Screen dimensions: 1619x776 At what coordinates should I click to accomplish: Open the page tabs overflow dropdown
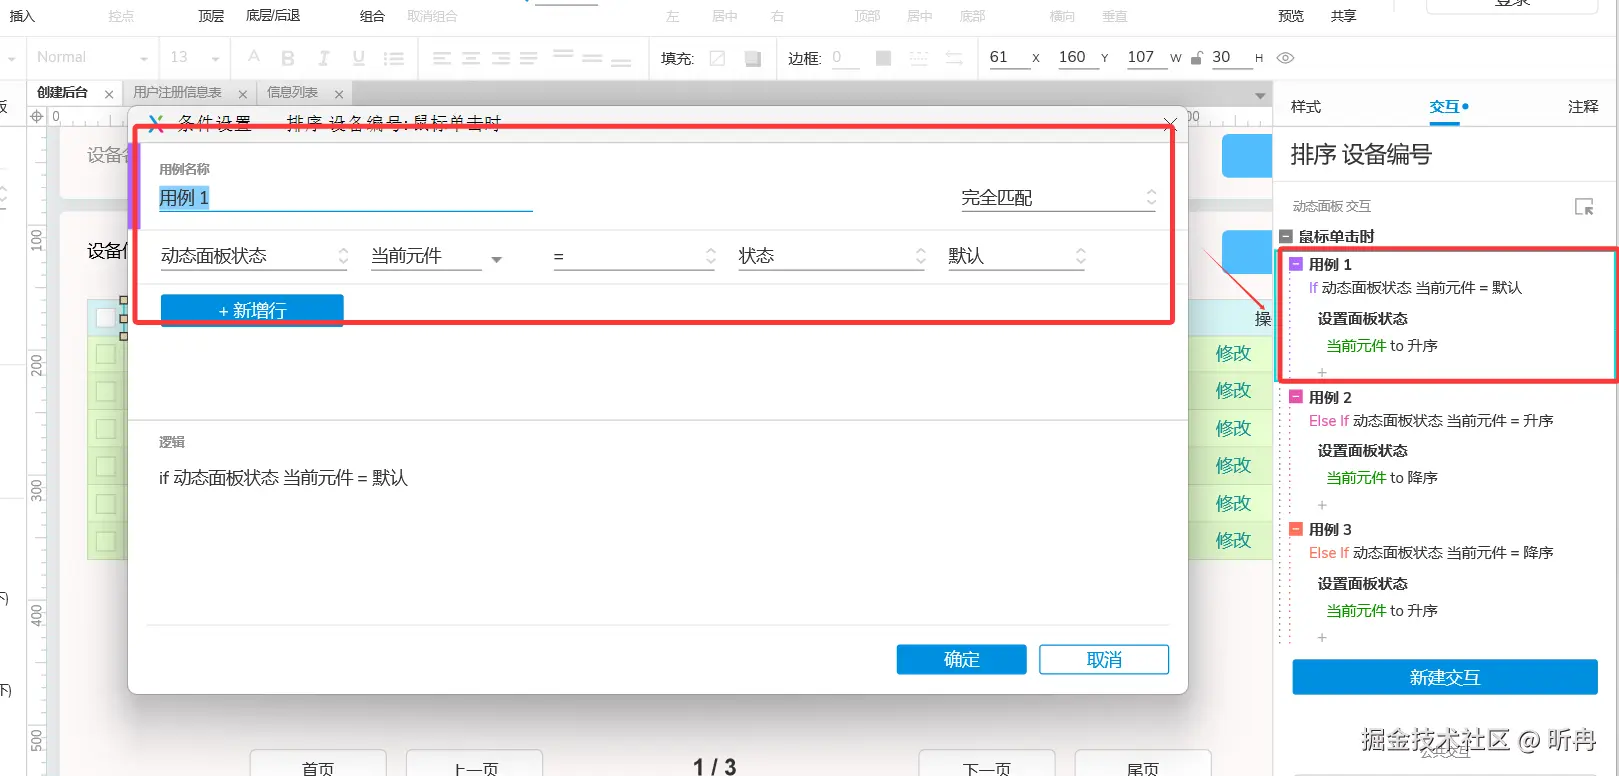(1260, 96)
